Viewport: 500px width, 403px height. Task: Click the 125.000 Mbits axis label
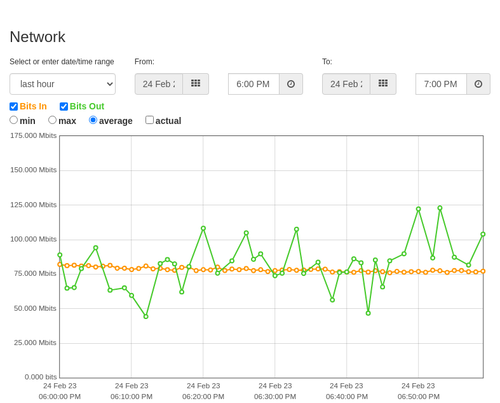tap(33, 205)
